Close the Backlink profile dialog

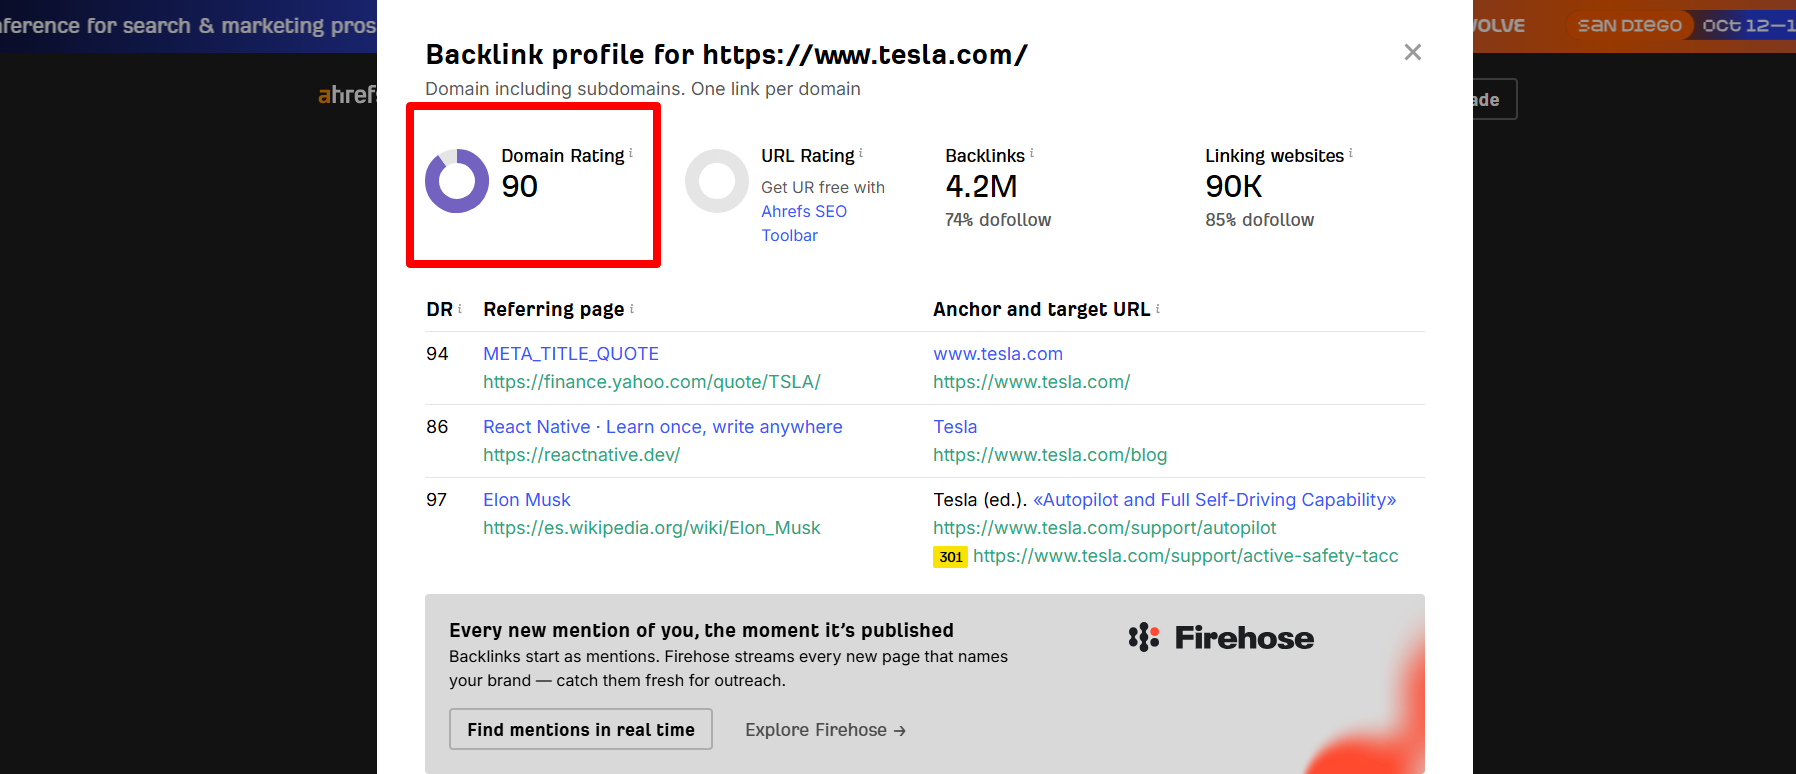(x=1412, y=52)
